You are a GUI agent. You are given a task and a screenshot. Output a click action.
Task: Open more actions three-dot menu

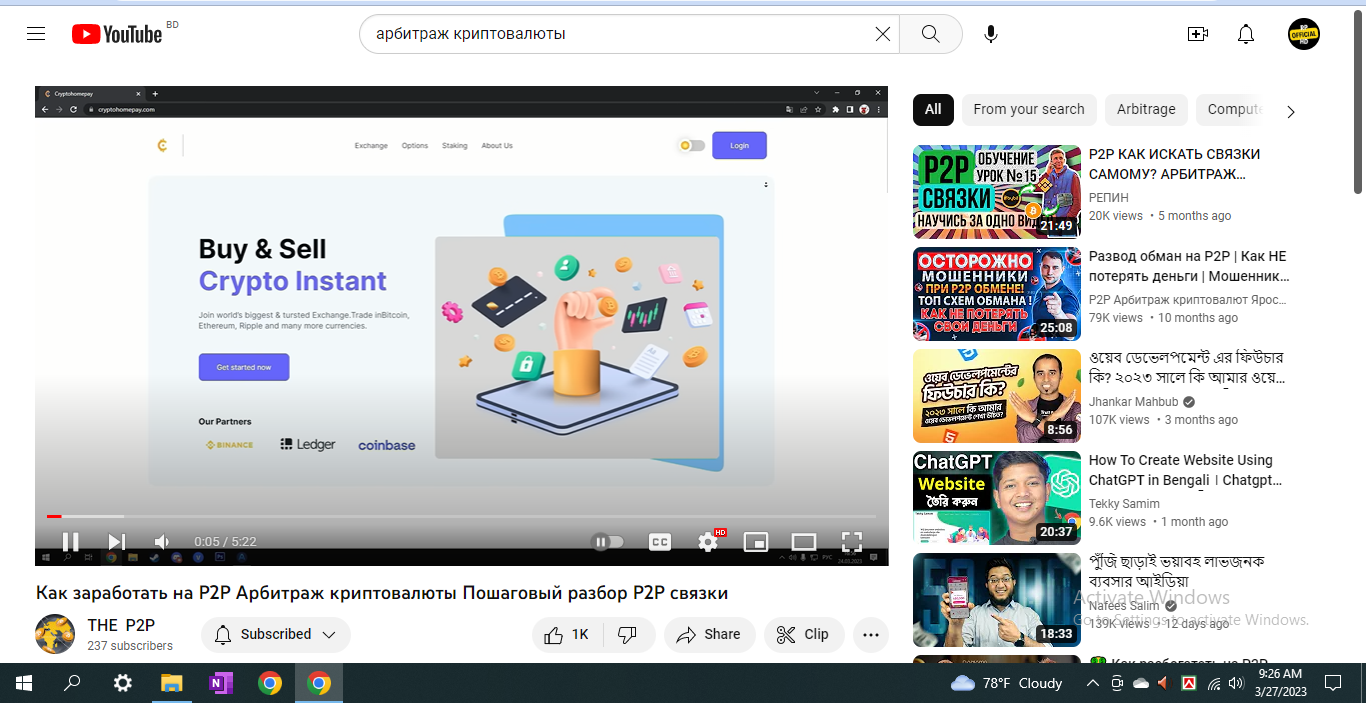point(871,634)
